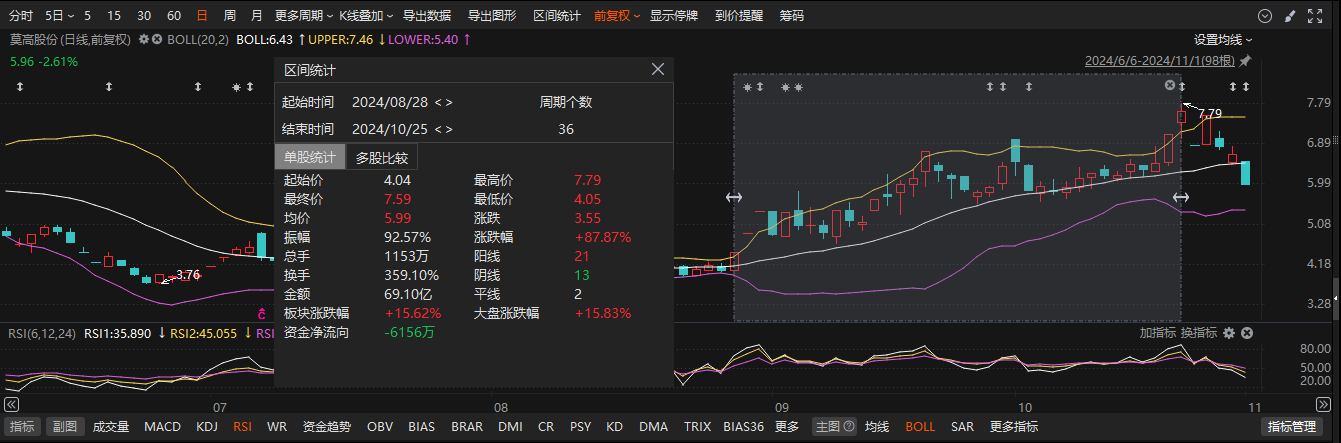This screenshot has width=1341, height=443.
Task: Click the pin icon beside the date range
Action: coord(1246,61)
